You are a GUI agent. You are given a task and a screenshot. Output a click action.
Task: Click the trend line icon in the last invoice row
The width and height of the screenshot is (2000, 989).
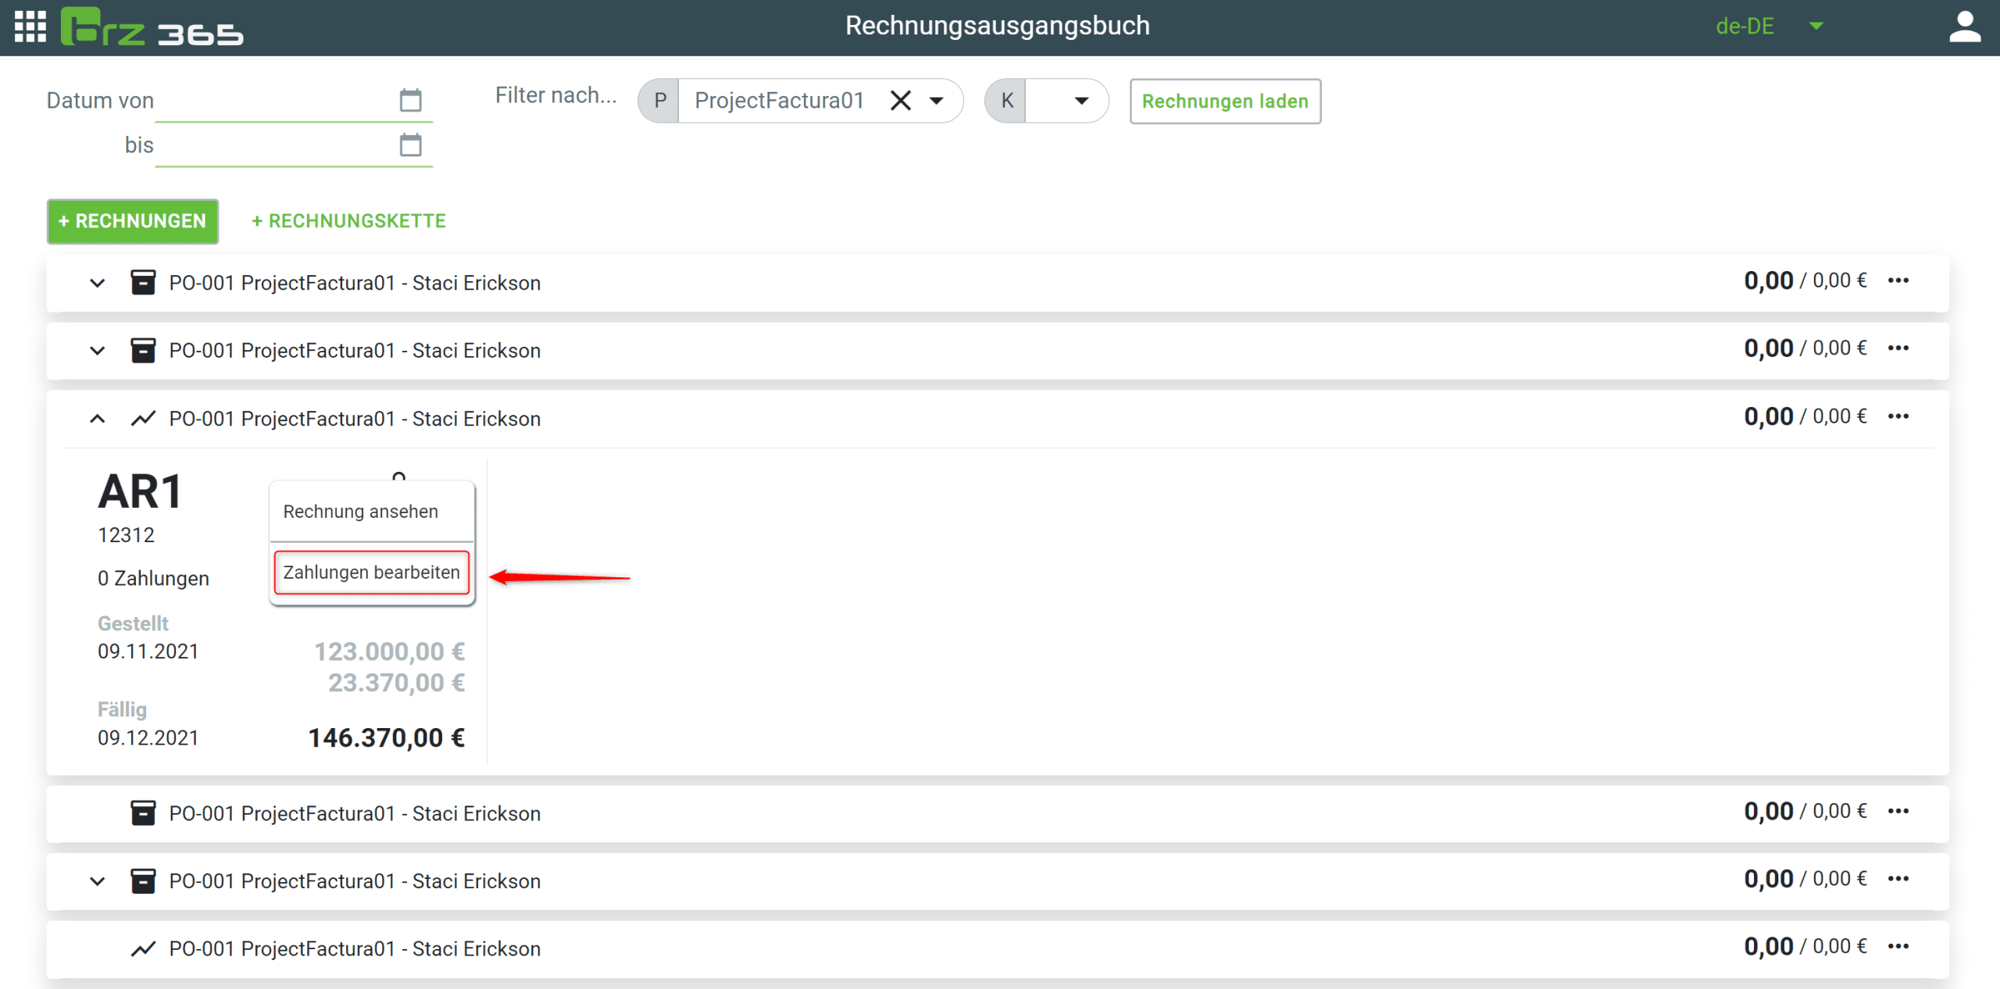pyautogui.click(x=143, y=948)
